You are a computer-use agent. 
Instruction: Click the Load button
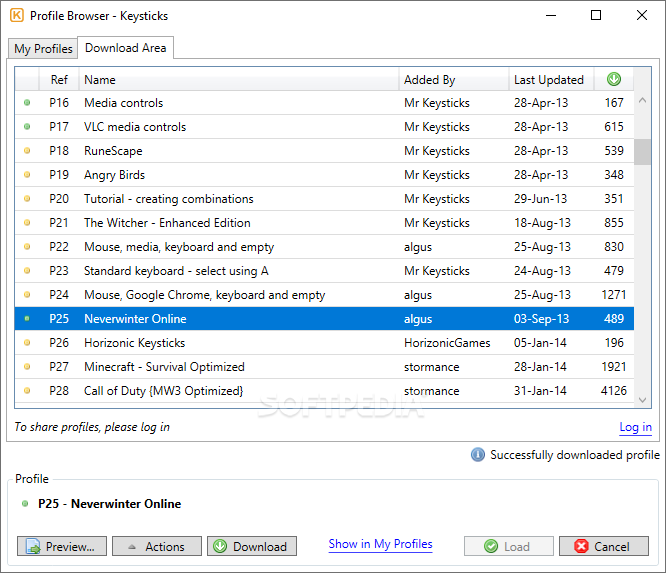(509, 546)
